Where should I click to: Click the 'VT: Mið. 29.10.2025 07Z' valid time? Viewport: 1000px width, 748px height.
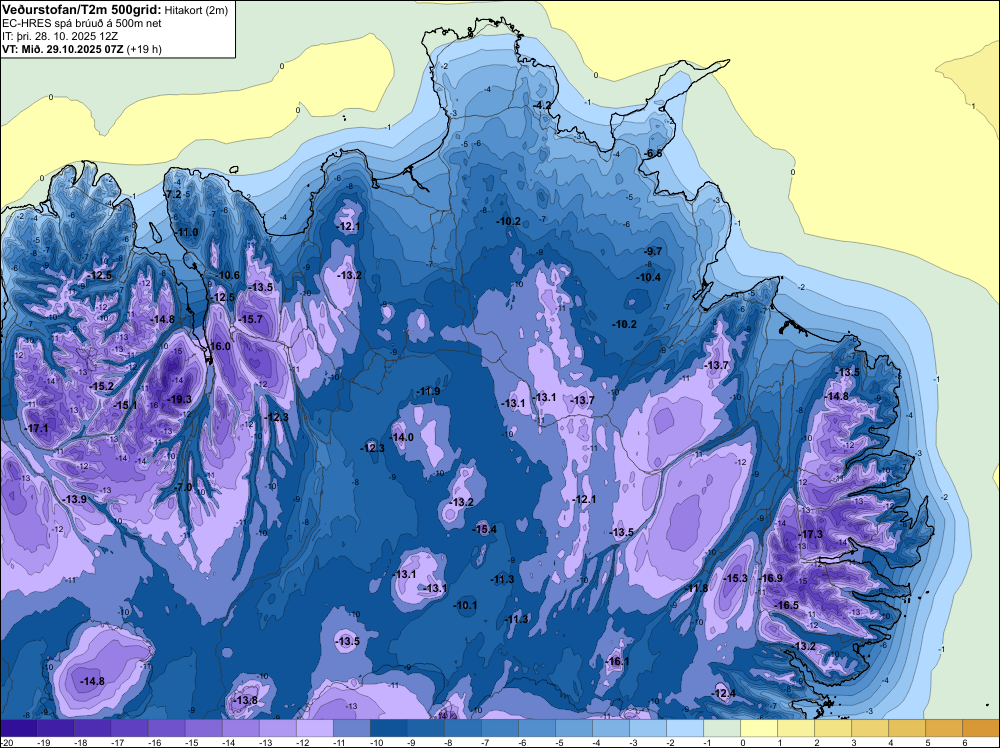(63, 49)
